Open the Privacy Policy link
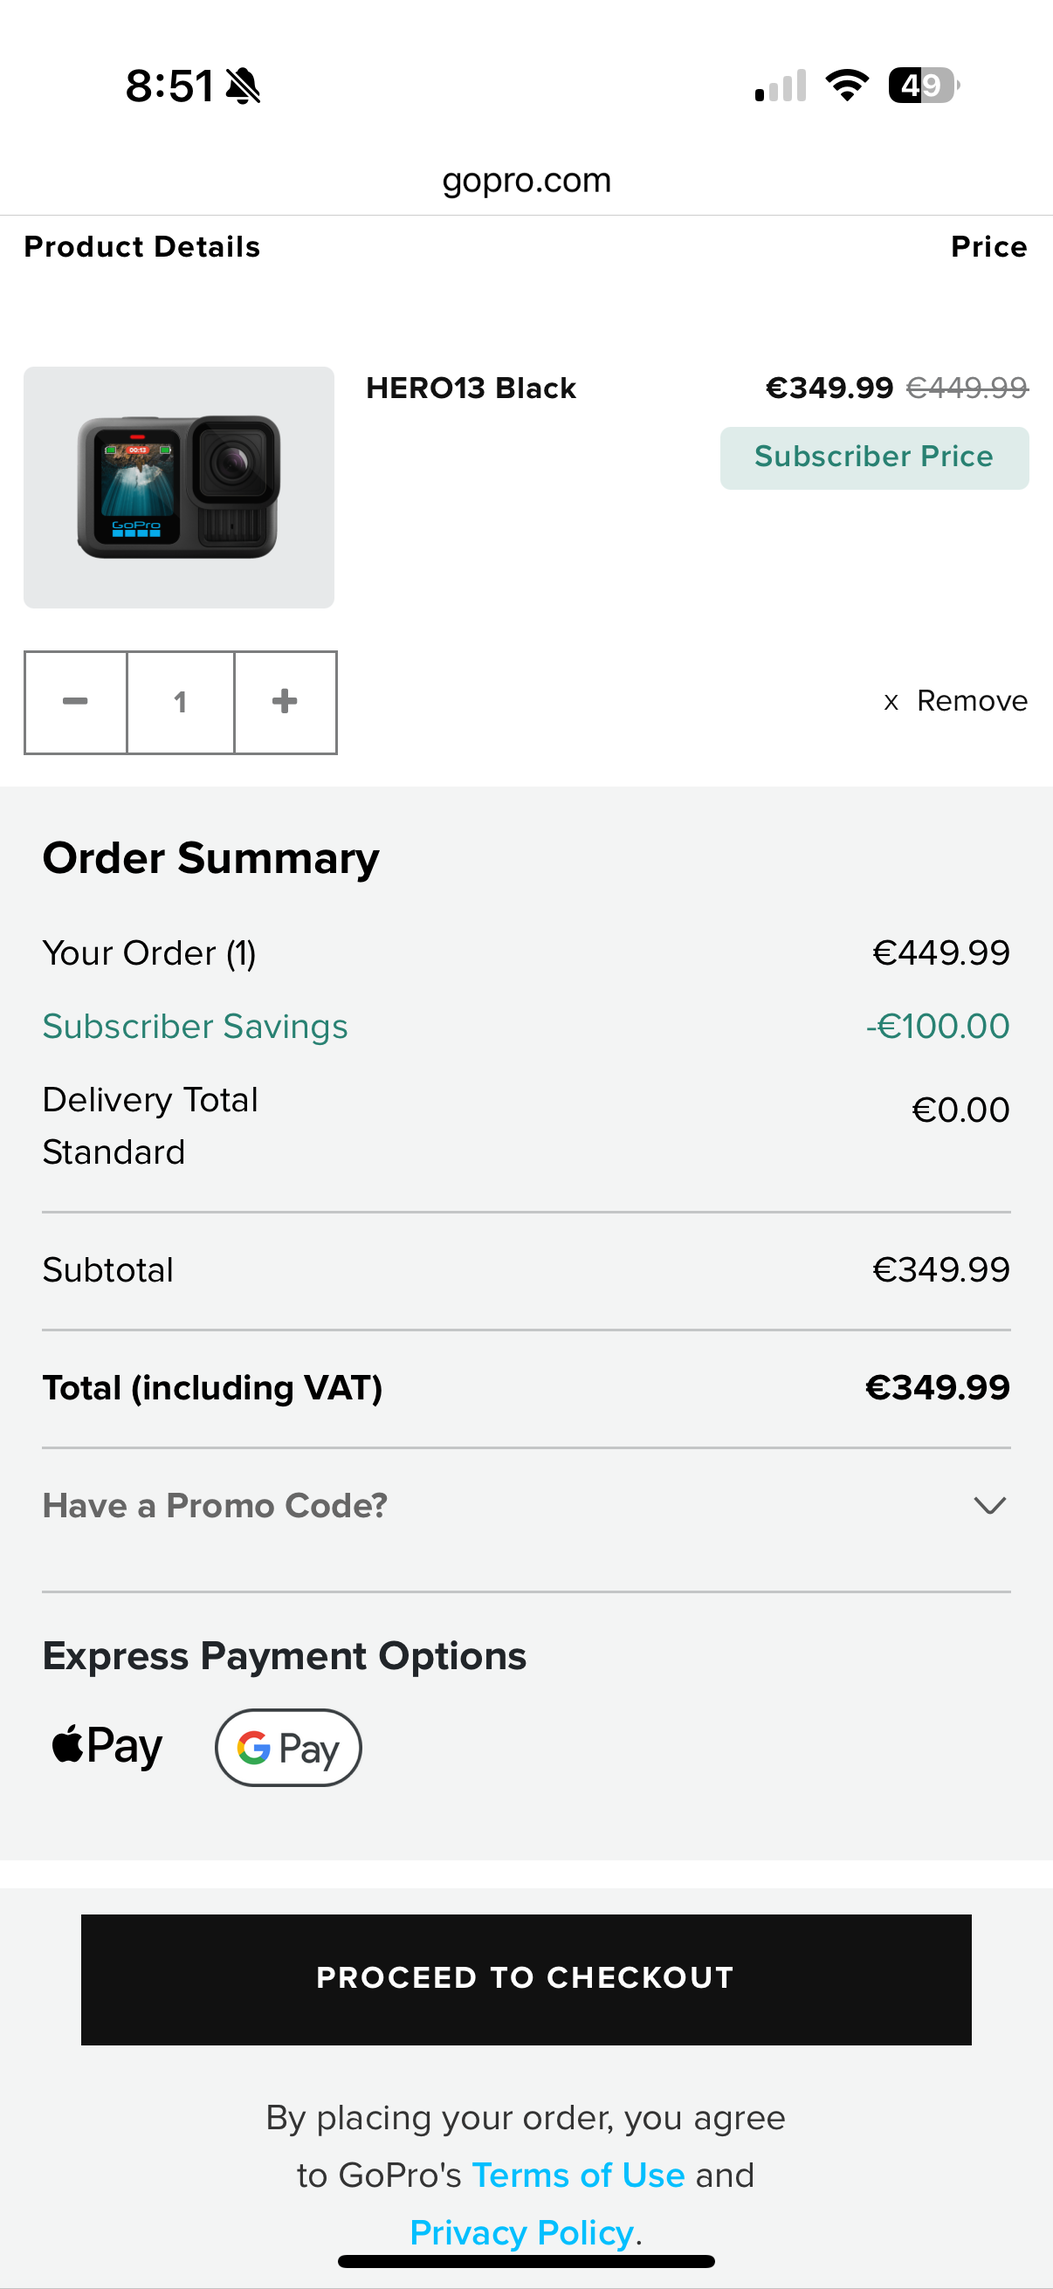The width and height of the screenshot is (1053, 2289). pos(522,2233)
